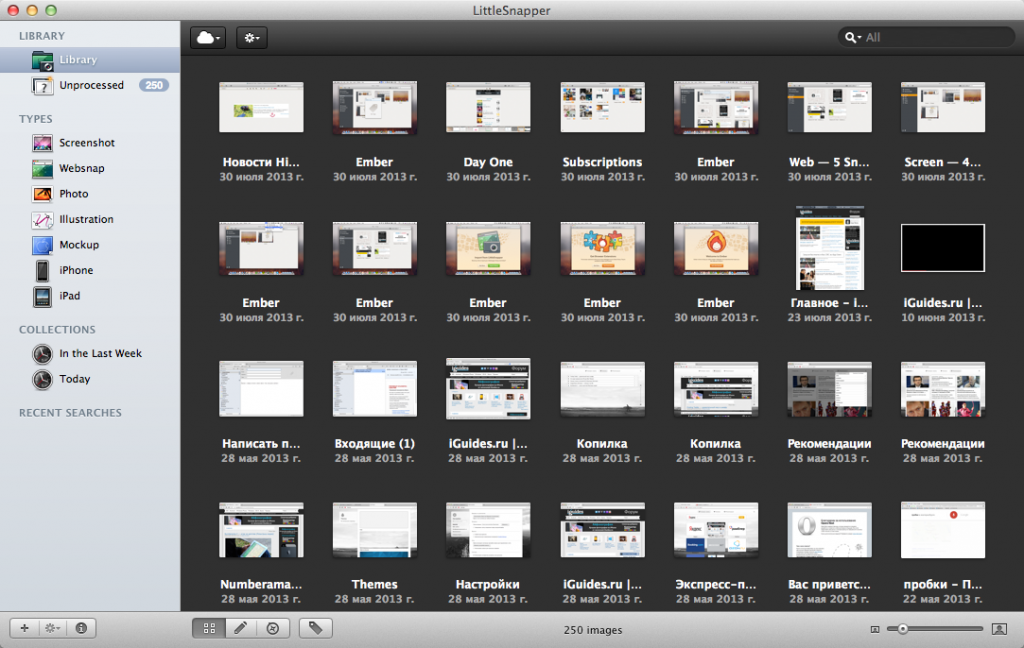The height and width of the screenshot is (648, 1024).
Task: Click the large thumbnail size icon
Action: pos(999,629)
